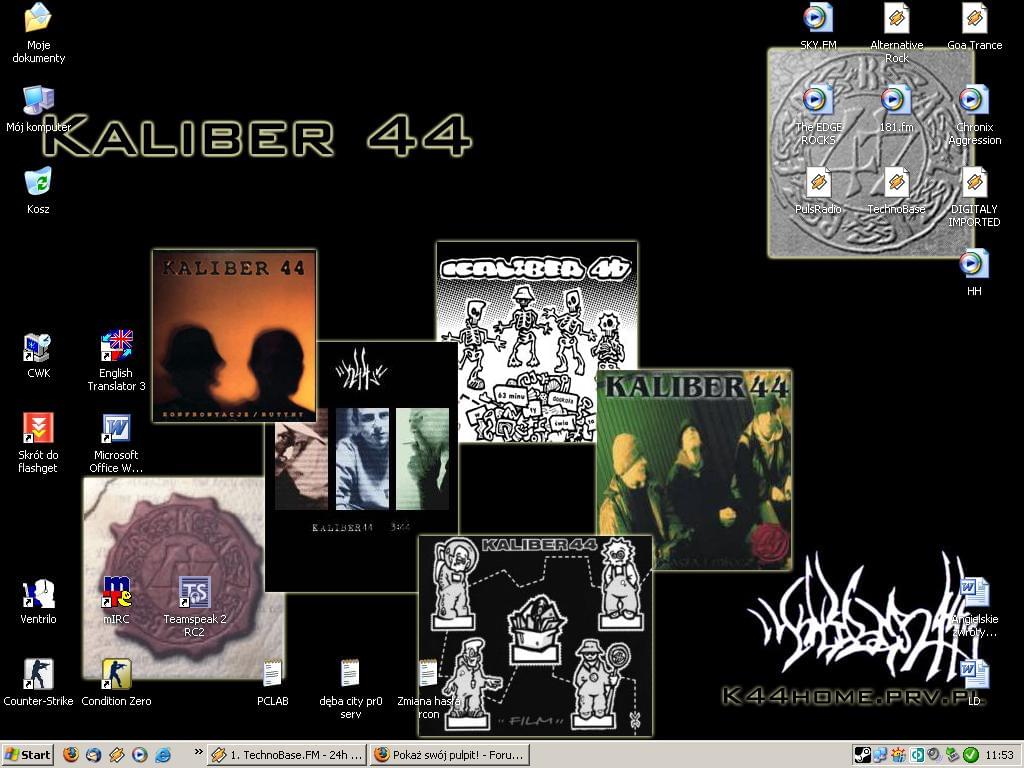
Task: Launch Internet Explorer from Quick Launch
Action: (163, 755)
